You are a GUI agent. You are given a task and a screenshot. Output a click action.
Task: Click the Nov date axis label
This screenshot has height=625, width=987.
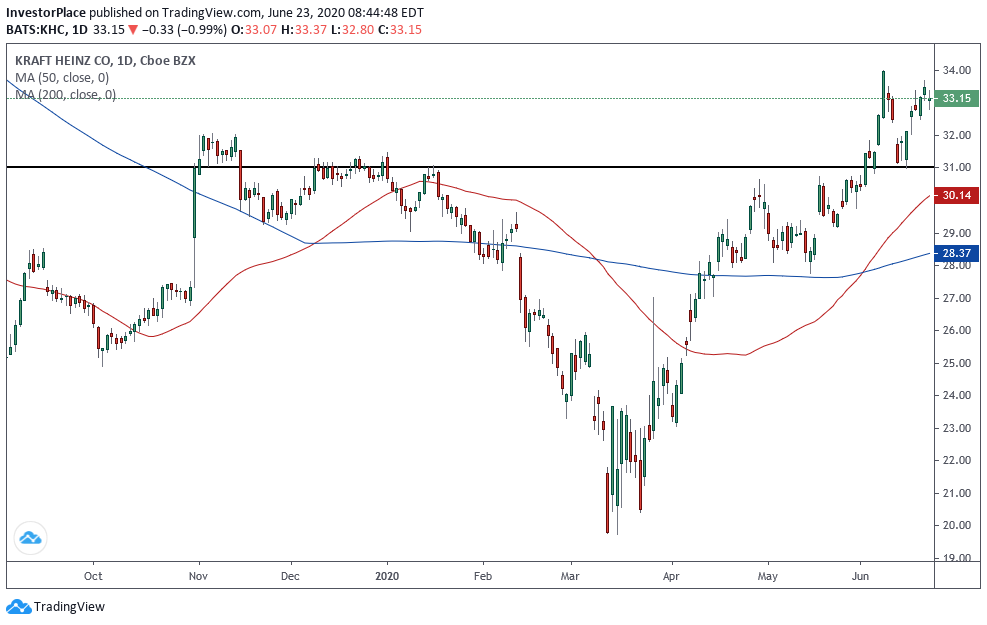coord(198,576)
